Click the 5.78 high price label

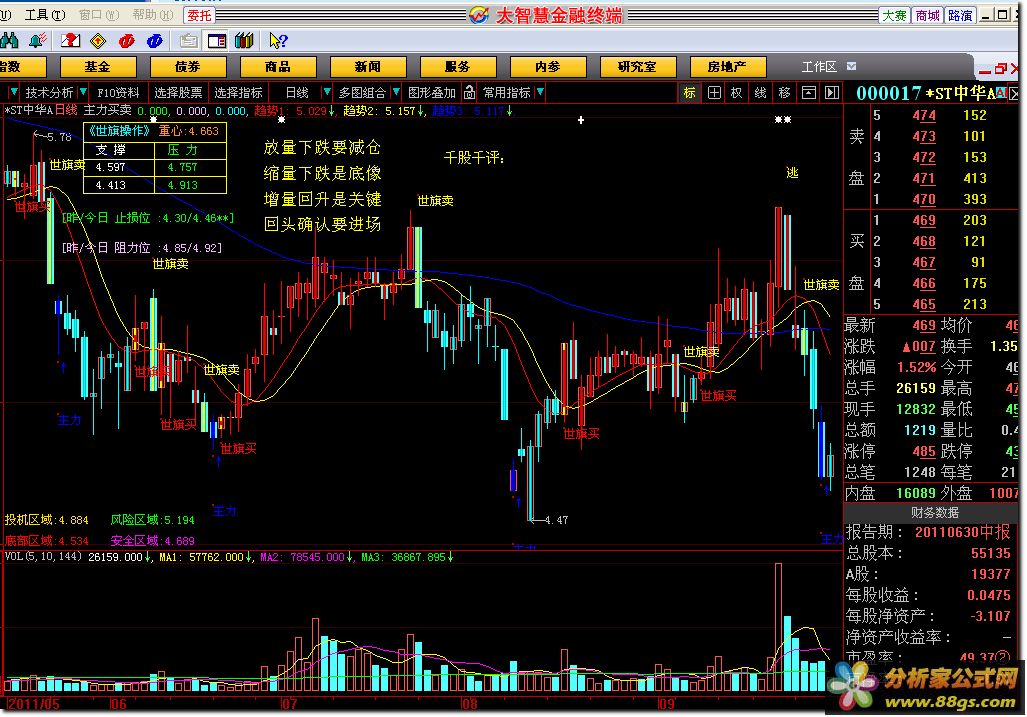pos(59,137)
